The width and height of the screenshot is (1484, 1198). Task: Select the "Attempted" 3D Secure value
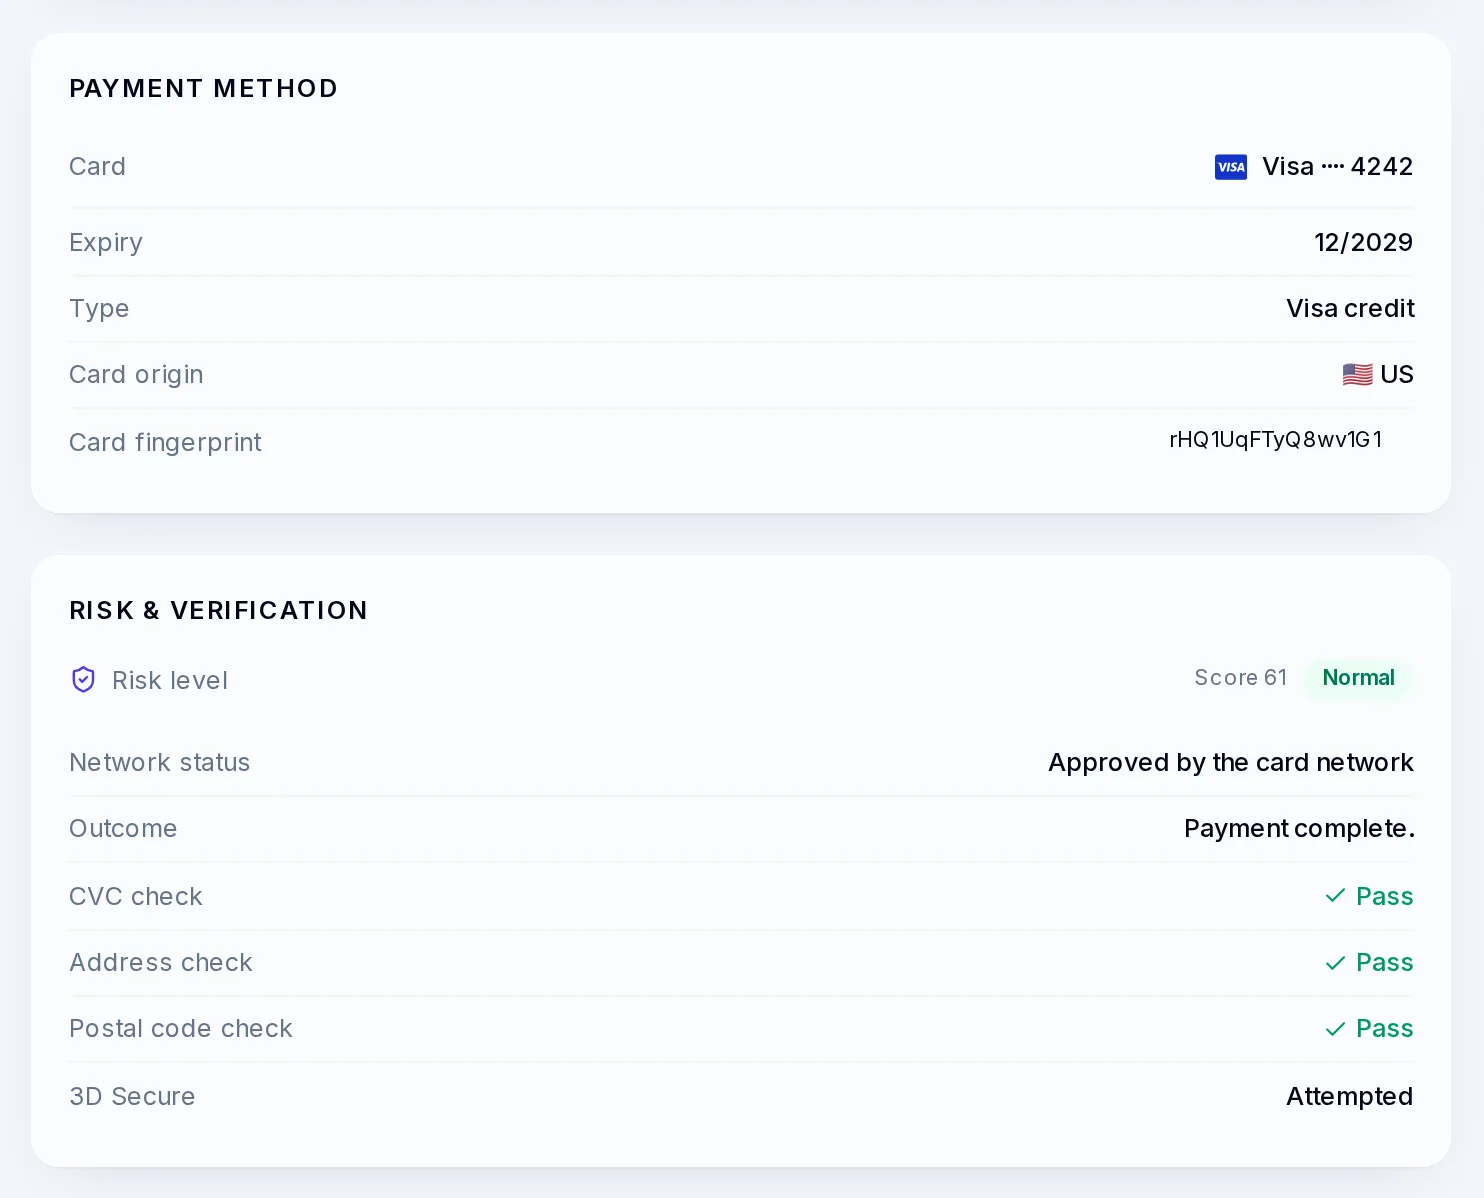pyautogui.click(x=1350, y=1096)
